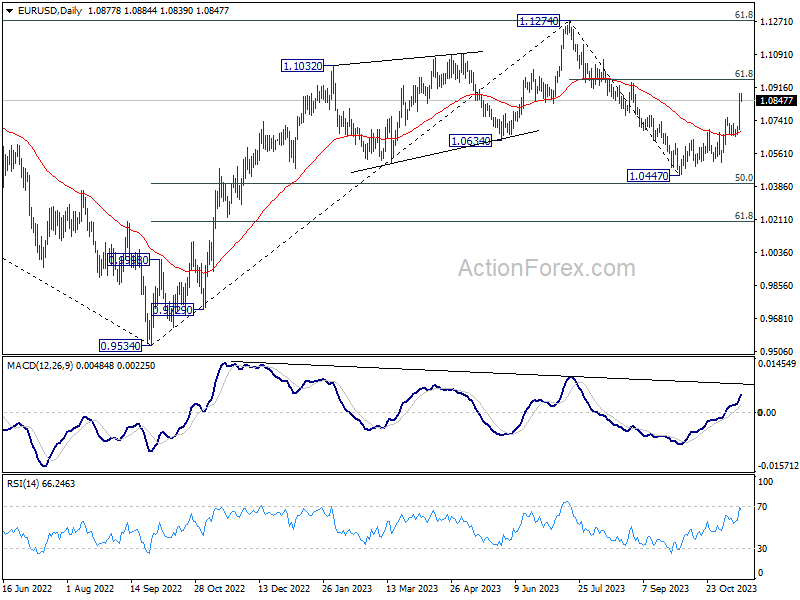The height and width of the screenshot is (600, 800).
Task: Click the RSI 70 level value
Action: tap(762, 507)
